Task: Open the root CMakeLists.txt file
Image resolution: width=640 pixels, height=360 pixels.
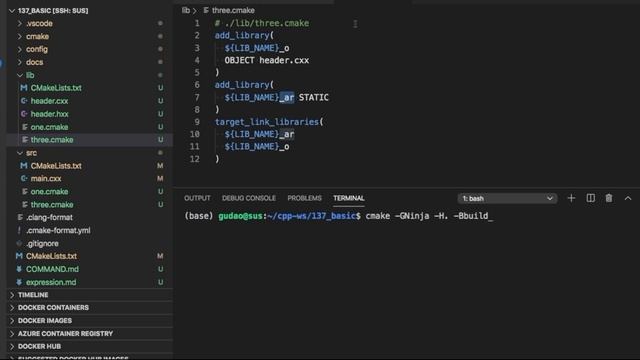Action: [x=51, y=256]
